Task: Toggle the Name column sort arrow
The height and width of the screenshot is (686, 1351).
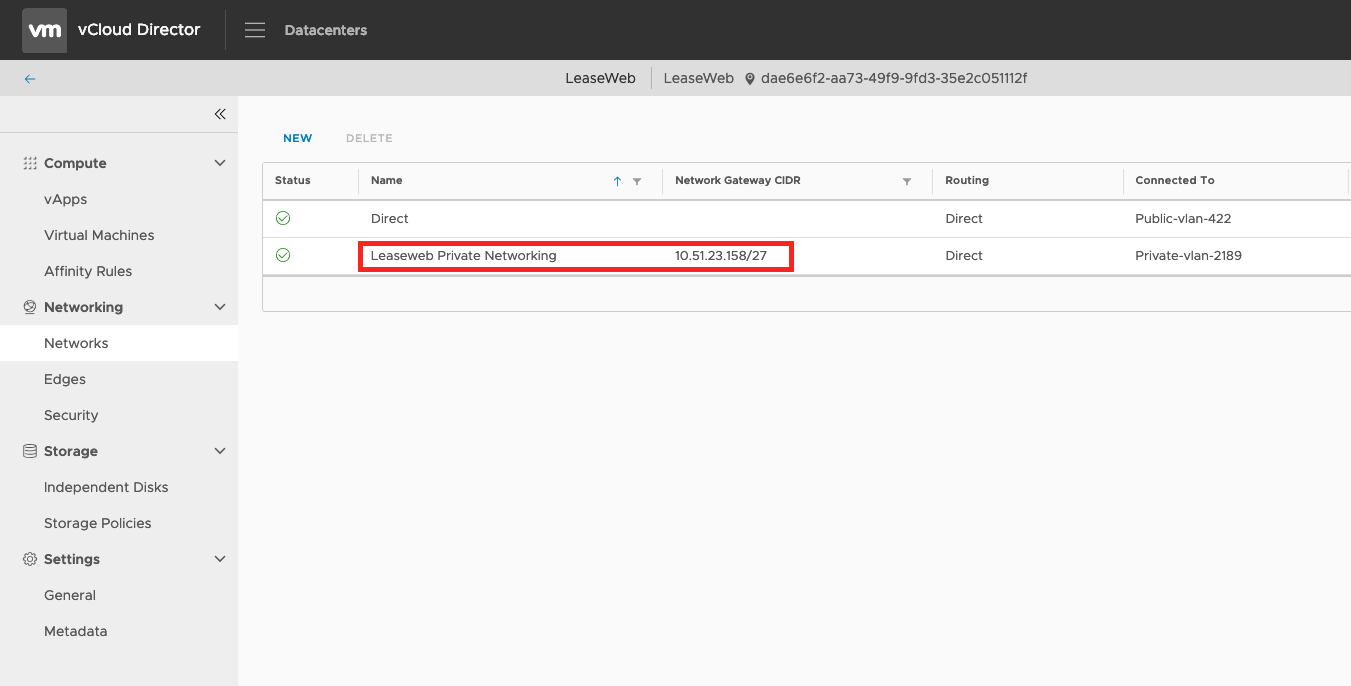Action: point(617,181)
